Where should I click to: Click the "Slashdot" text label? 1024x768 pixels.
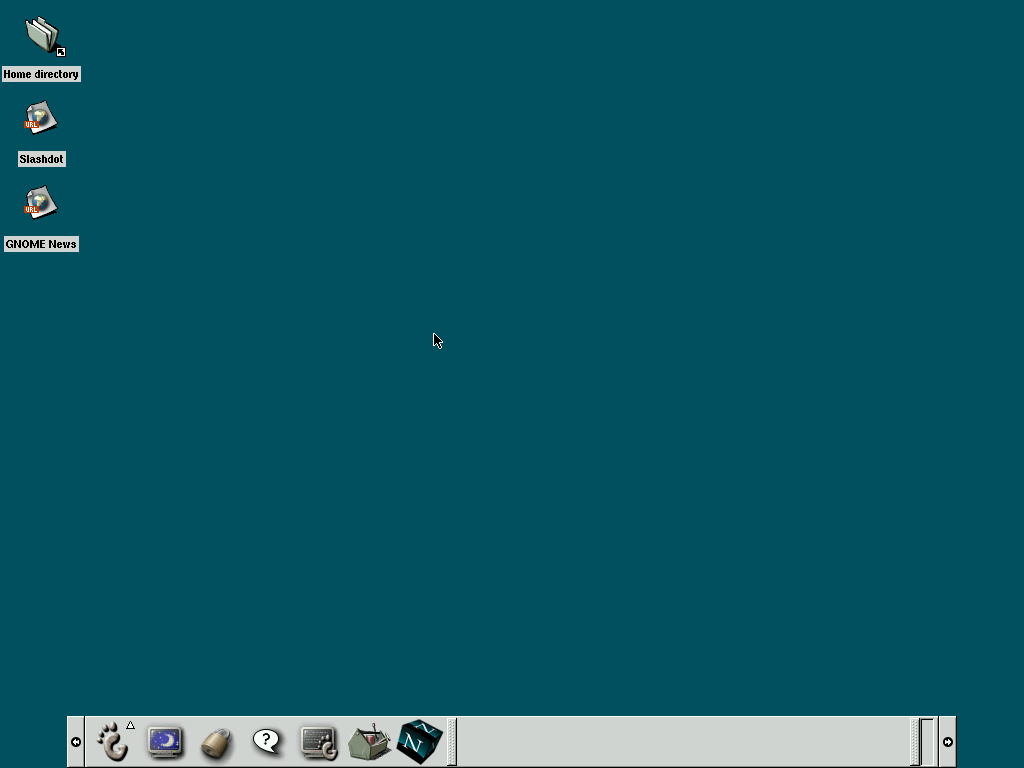41,158
